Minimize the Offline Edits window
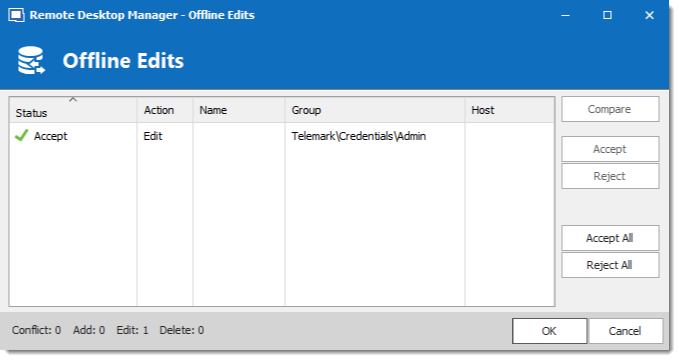The height and width of the screenshot is (360, 679). pyautogui.click(x=565, y=15)
